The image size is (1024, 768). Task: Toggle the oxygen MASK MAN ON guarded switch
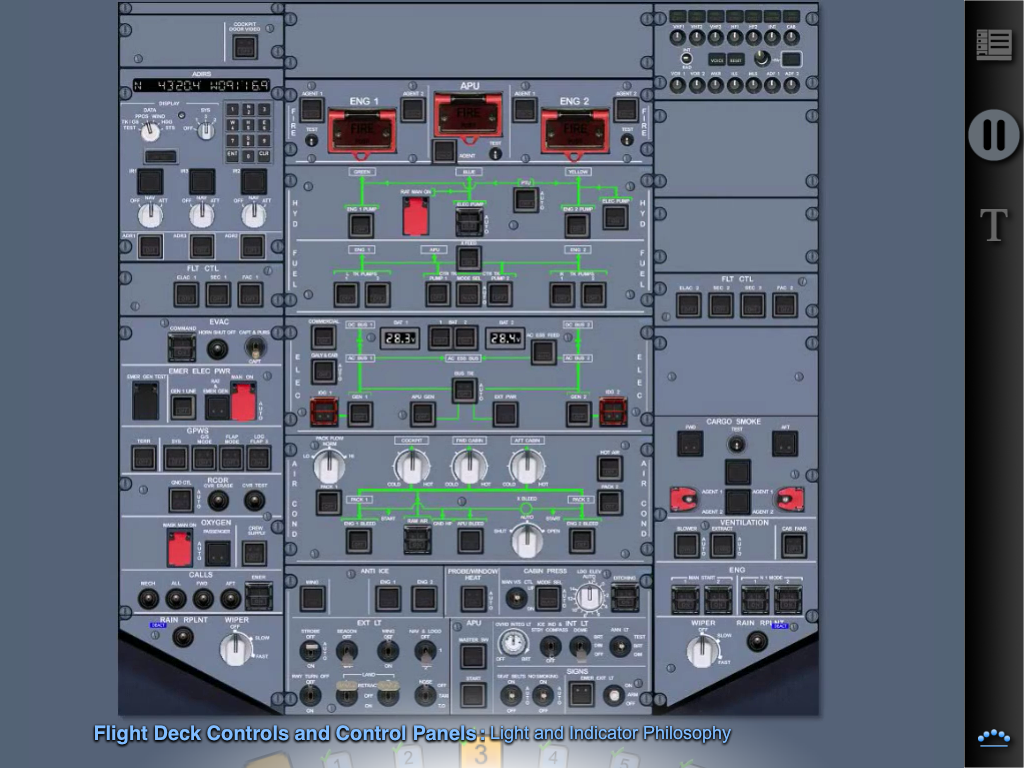(x=180, y=548)
